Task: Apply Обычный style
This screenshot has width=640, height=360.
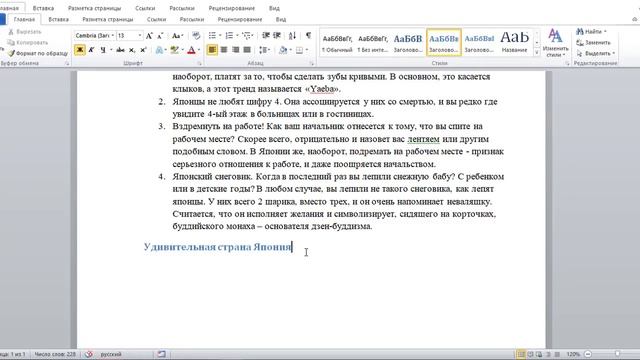Action: (337, 42)
